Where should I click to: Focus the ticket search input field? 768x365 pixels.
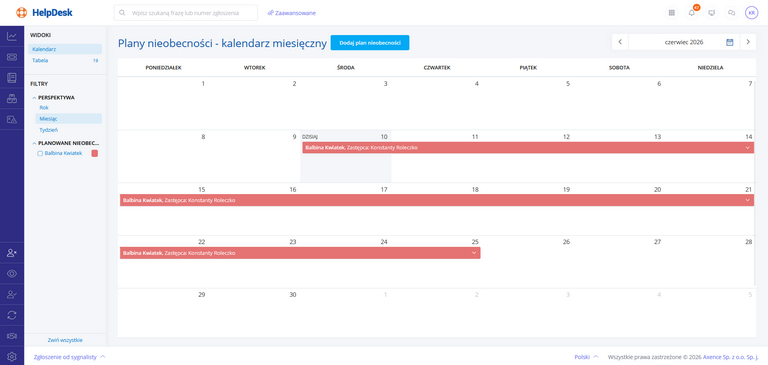click(x=186, y=13)
